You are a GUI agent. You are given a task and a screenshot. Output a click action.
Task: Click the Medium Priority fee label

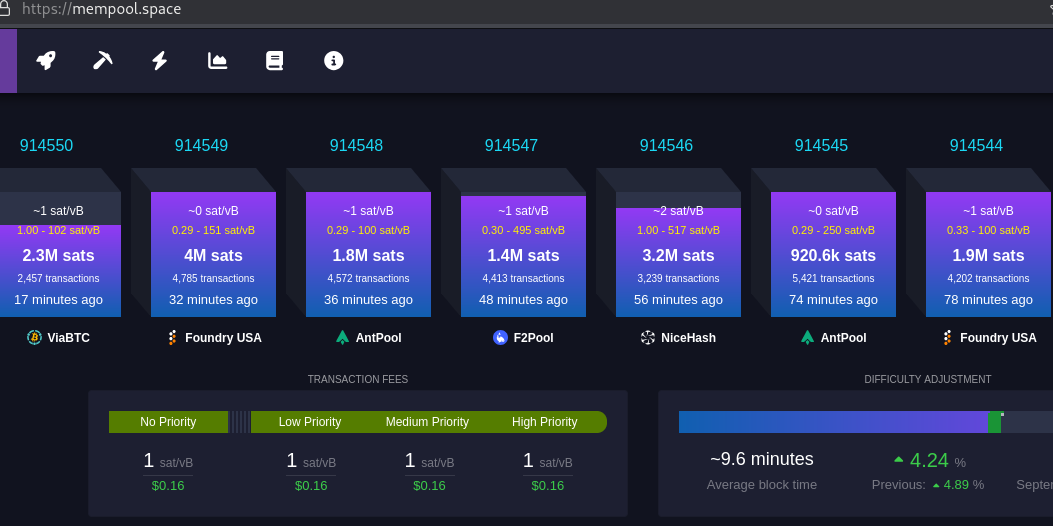point(427,422)
